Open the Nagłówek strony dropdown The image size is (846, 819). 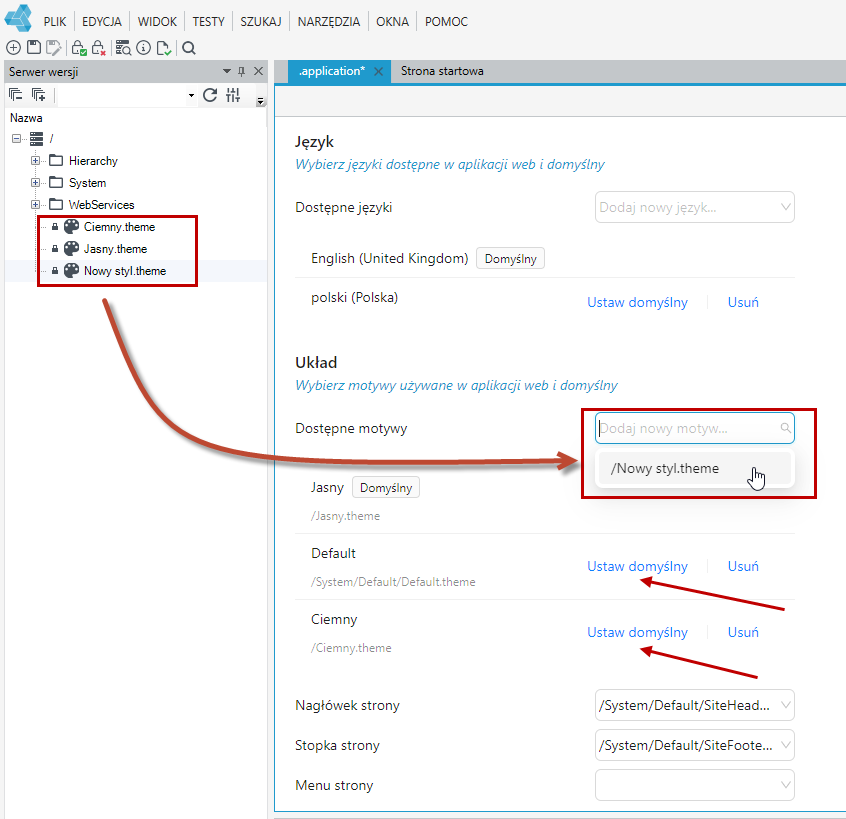pos(694,705)
